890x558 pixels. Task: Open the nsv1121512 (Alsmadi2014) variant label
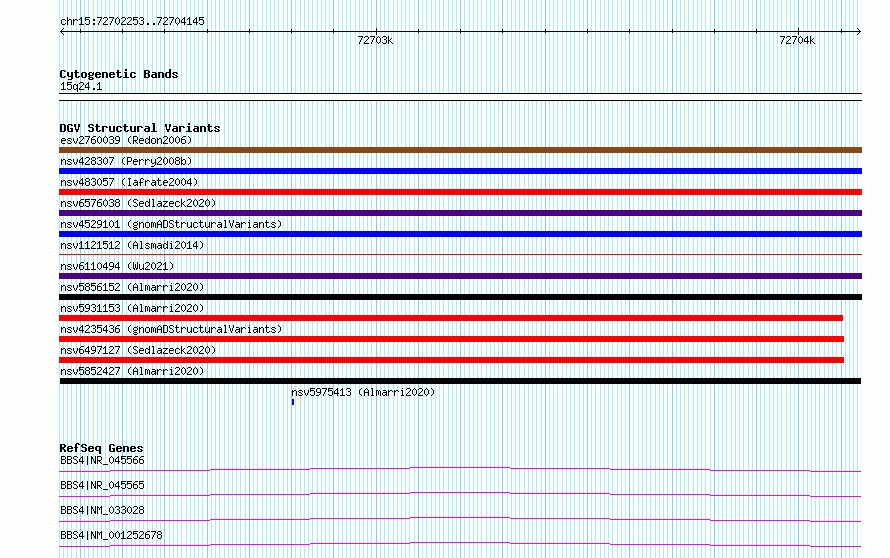pyautogui.click(x=132, y=245)
